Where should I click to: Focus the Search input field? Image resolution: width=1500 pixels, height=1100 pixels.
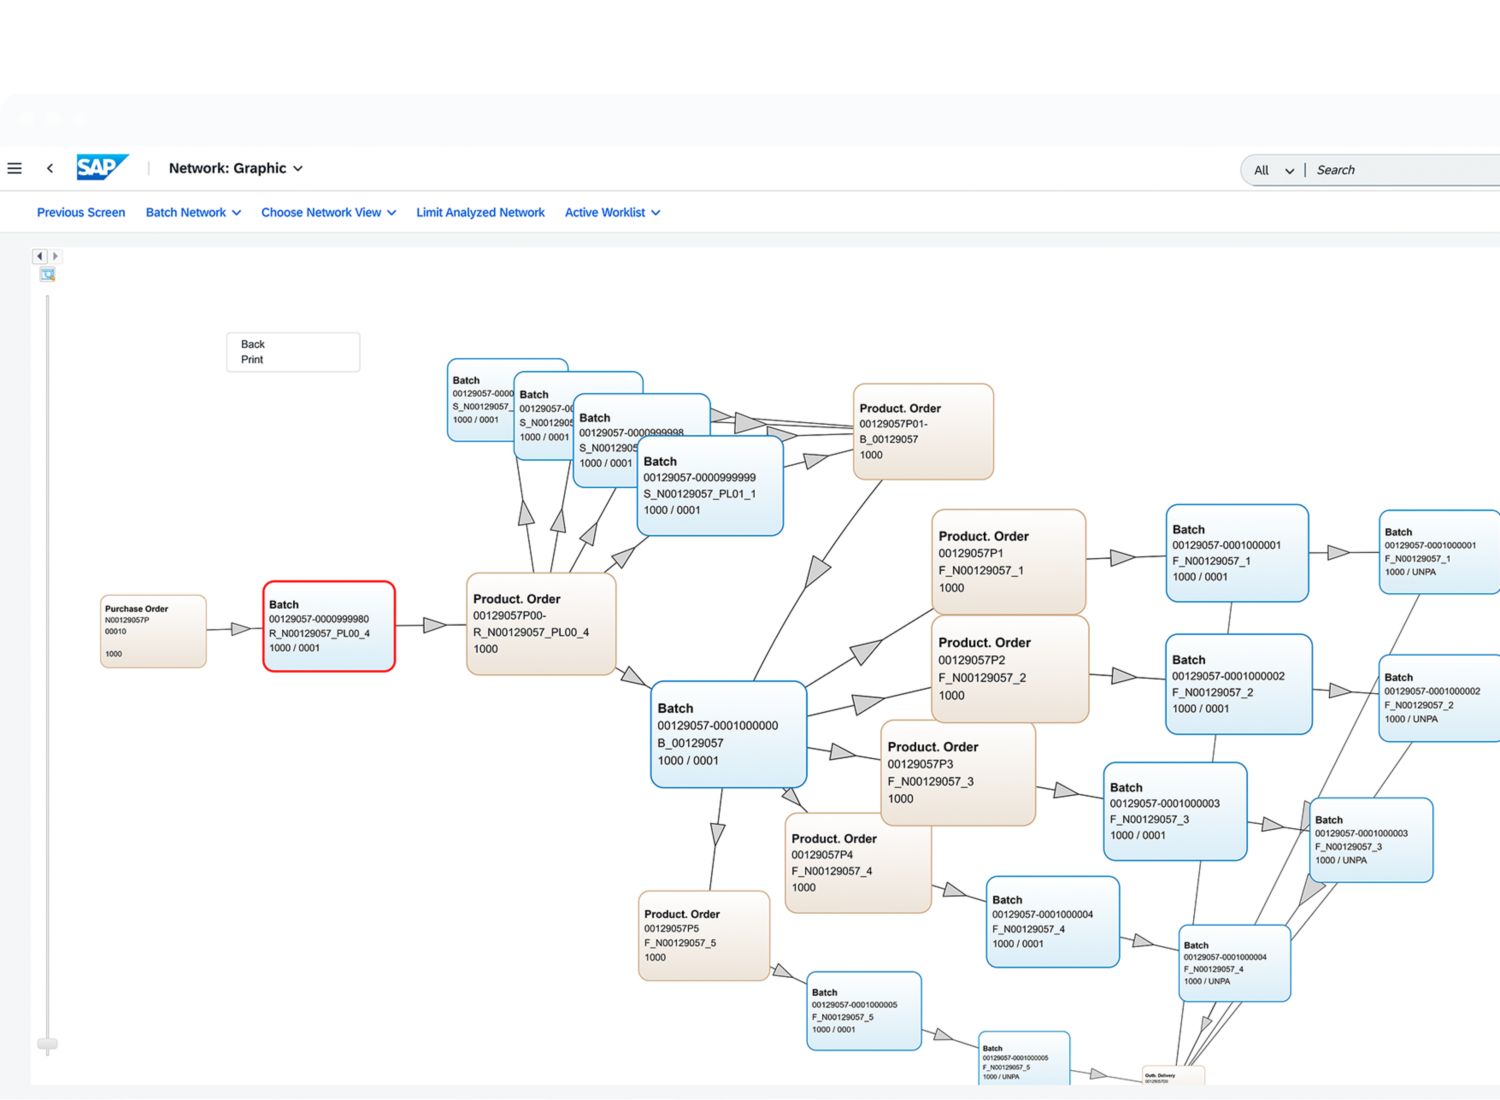tap(1400, 170)
